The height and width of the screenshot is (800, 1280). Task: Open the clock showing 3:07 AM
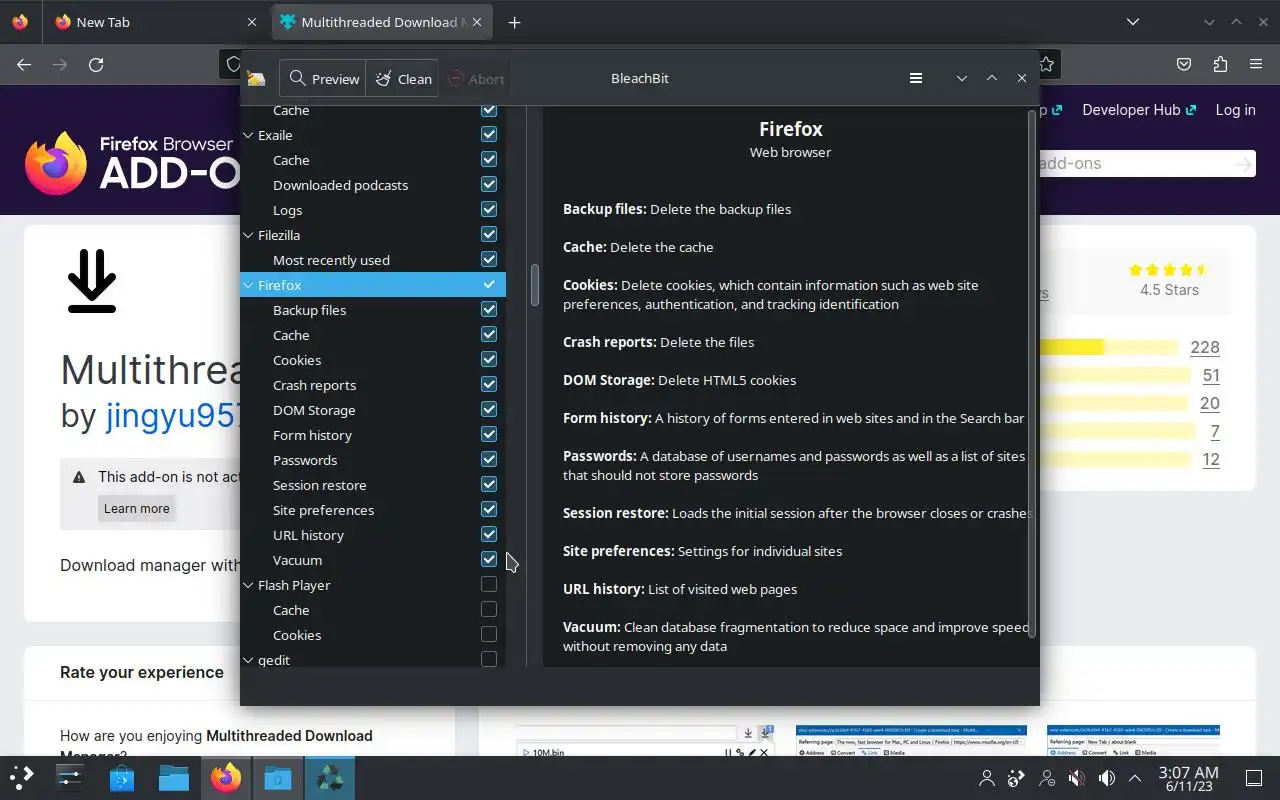pyautogui.click(x=1188, y=778)
